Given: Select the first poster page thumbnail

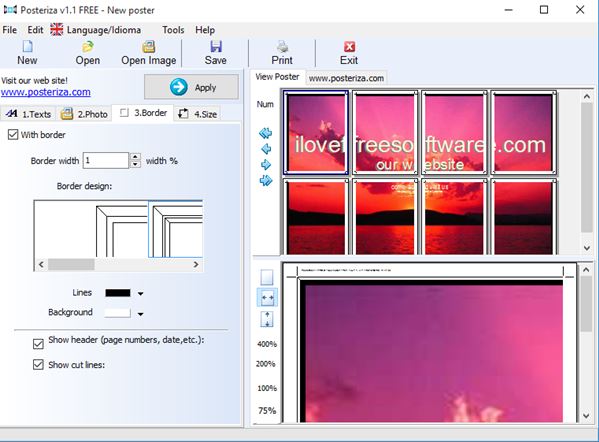Looking at the screenshot, I should point(316,132).
